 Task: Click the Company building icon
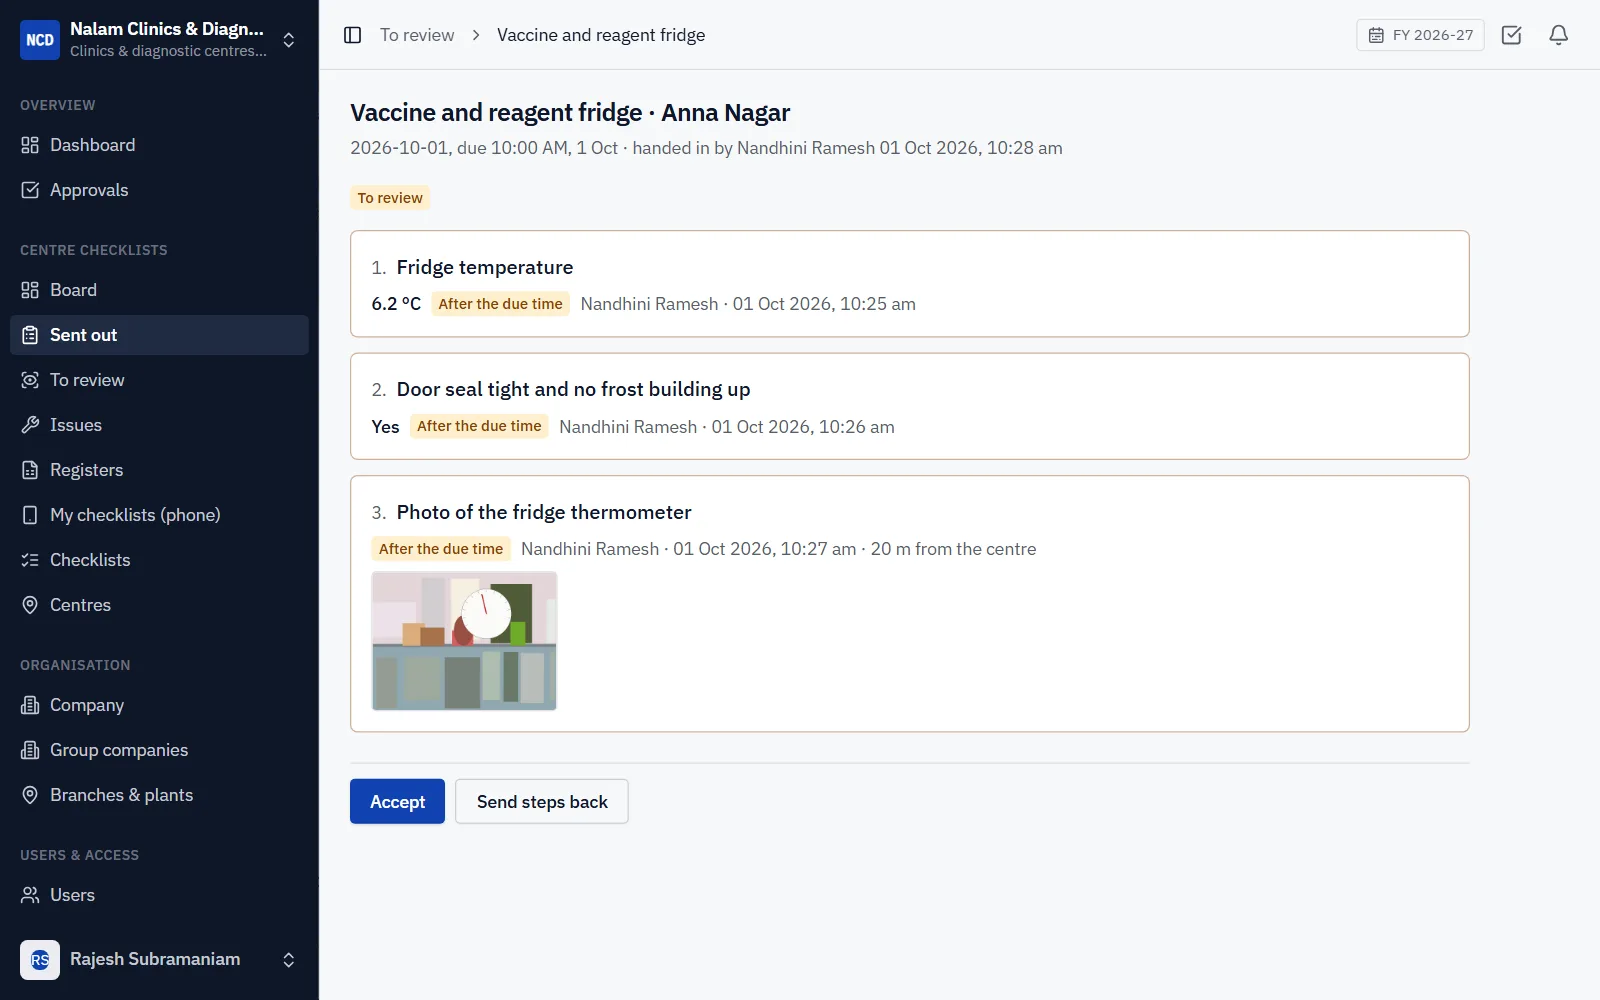pos(30,705)
